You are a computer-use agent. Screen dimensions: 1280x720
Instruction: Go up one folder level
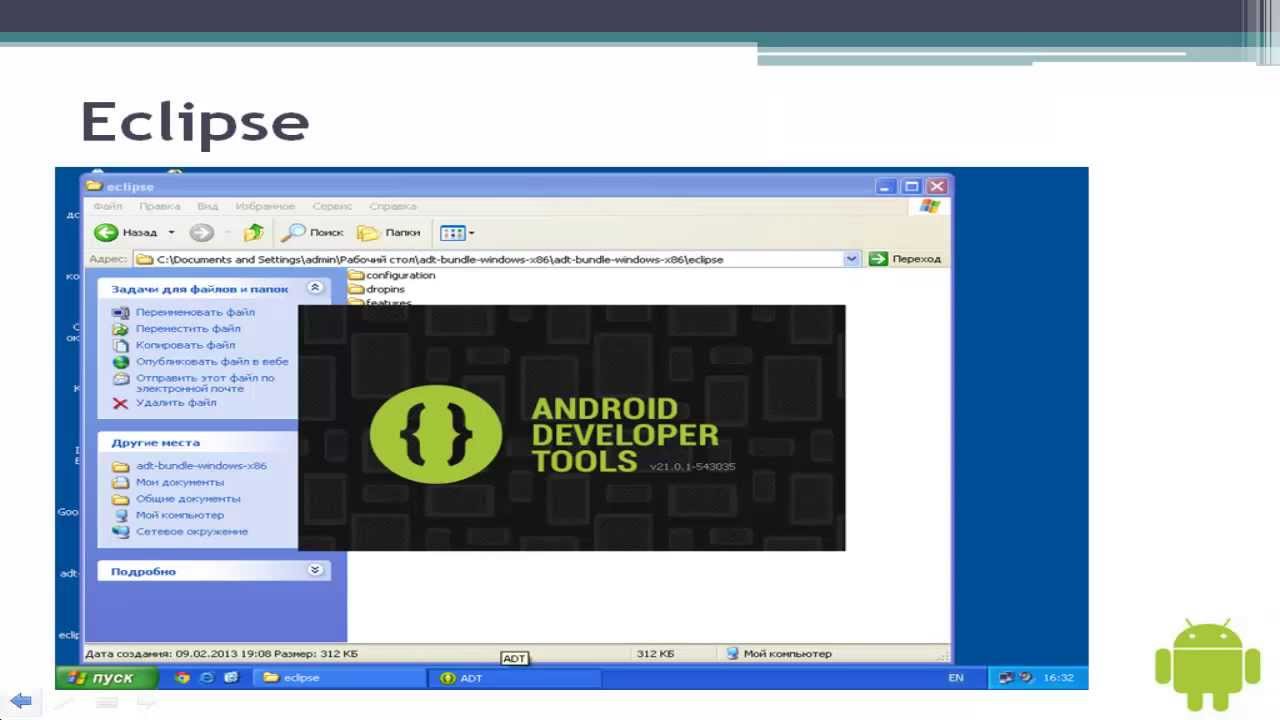point(254,232)
